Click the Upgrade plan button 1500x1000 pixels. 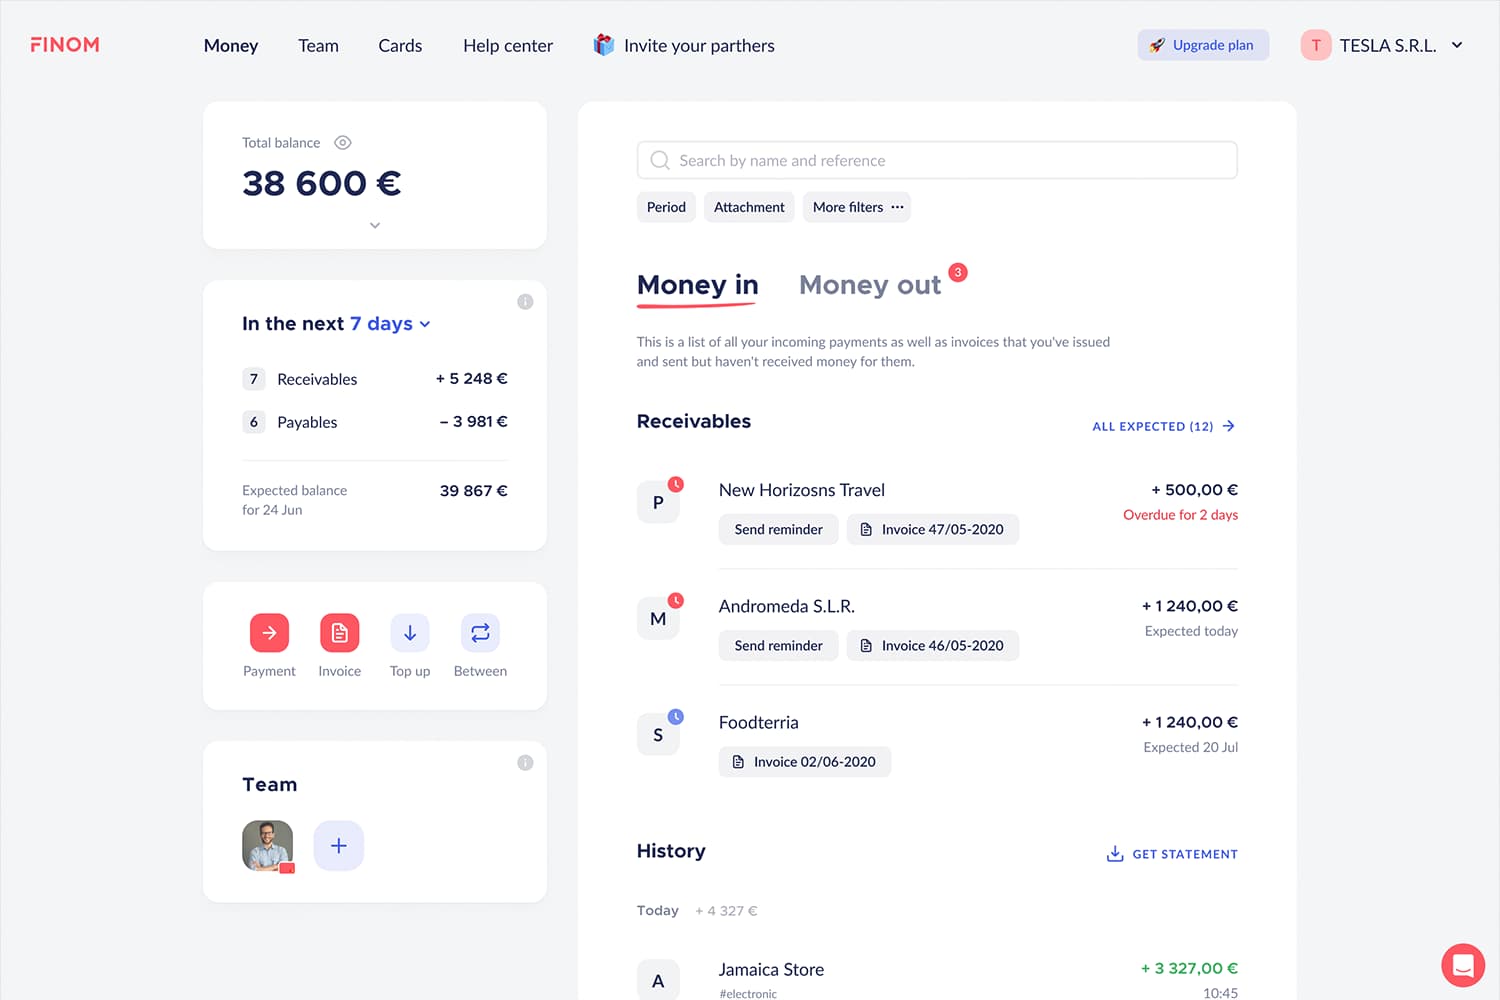coord(1203,45)
